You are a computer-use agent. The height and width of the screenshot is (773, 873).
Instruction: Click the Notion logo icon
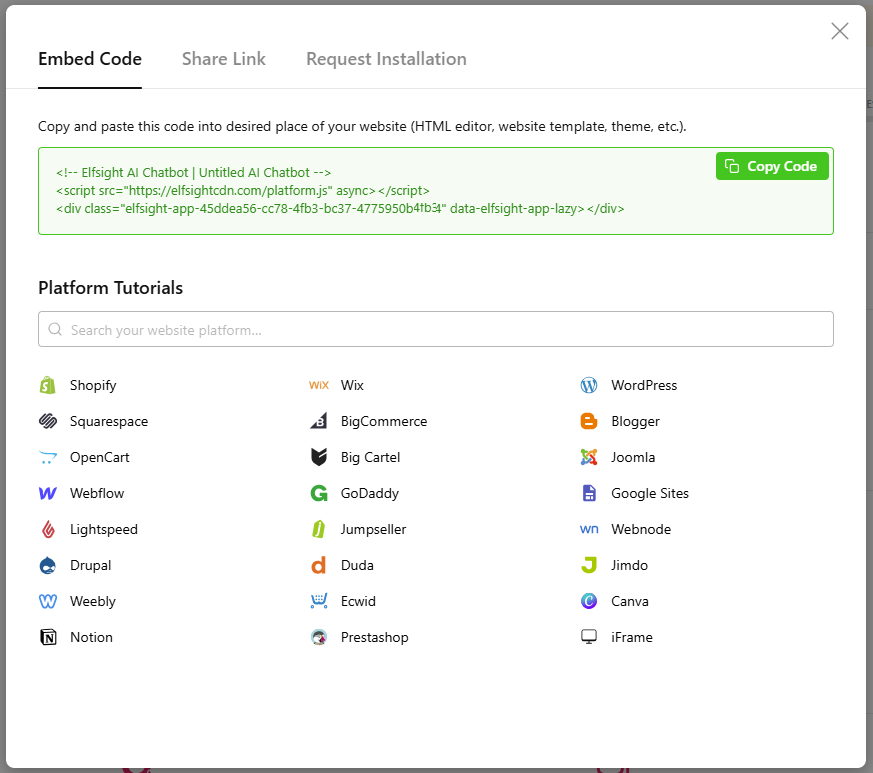[47, 637]
